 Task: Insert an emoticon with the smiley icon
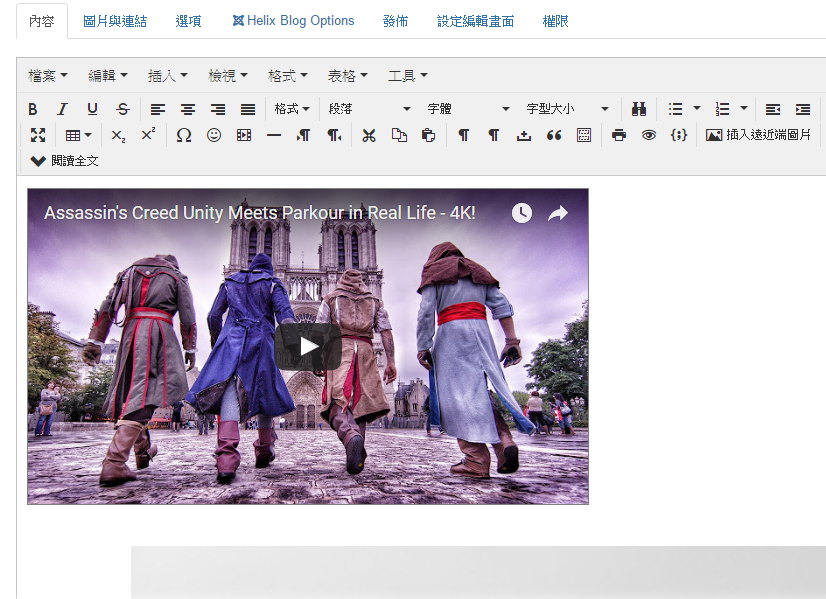pos(213,135)
